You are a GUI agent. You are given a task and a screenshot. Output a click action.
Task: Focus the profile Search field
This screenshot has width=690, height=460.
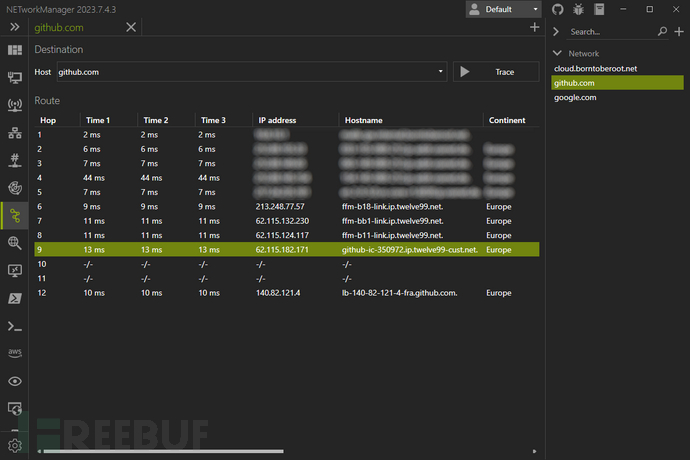point(612,32)
